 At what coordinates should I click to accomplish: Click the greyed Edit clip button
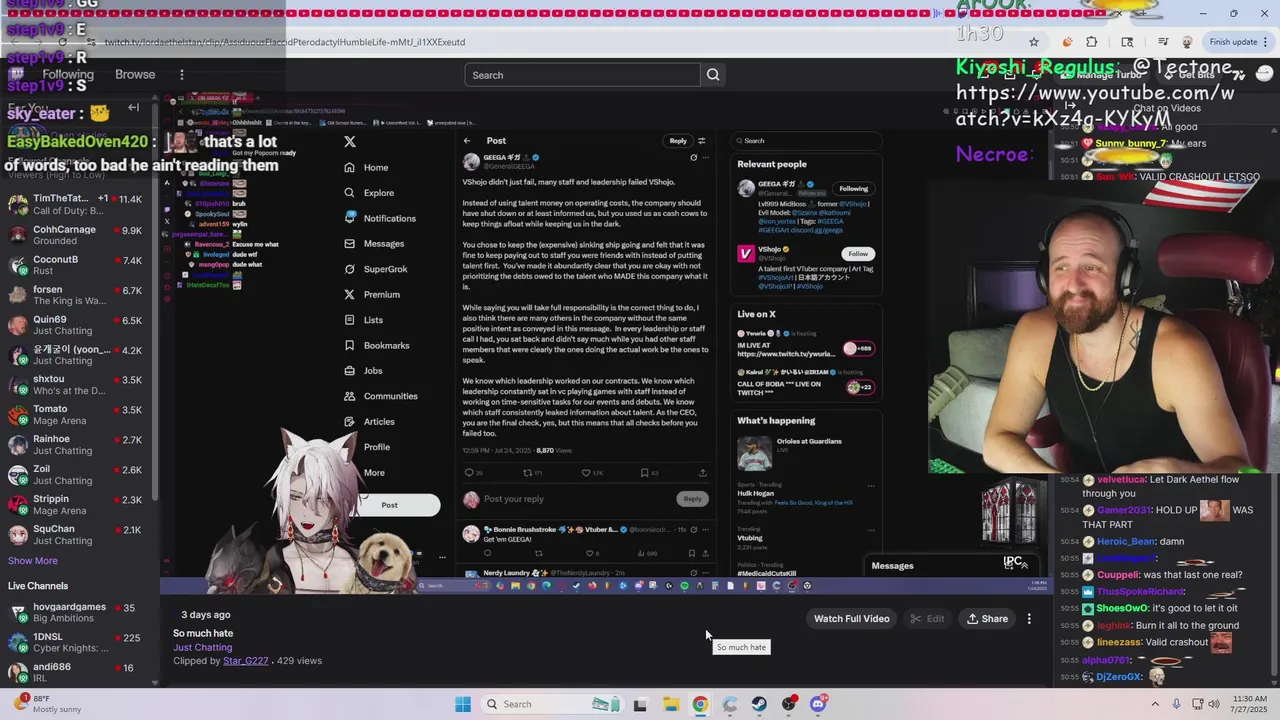(927, 619)
